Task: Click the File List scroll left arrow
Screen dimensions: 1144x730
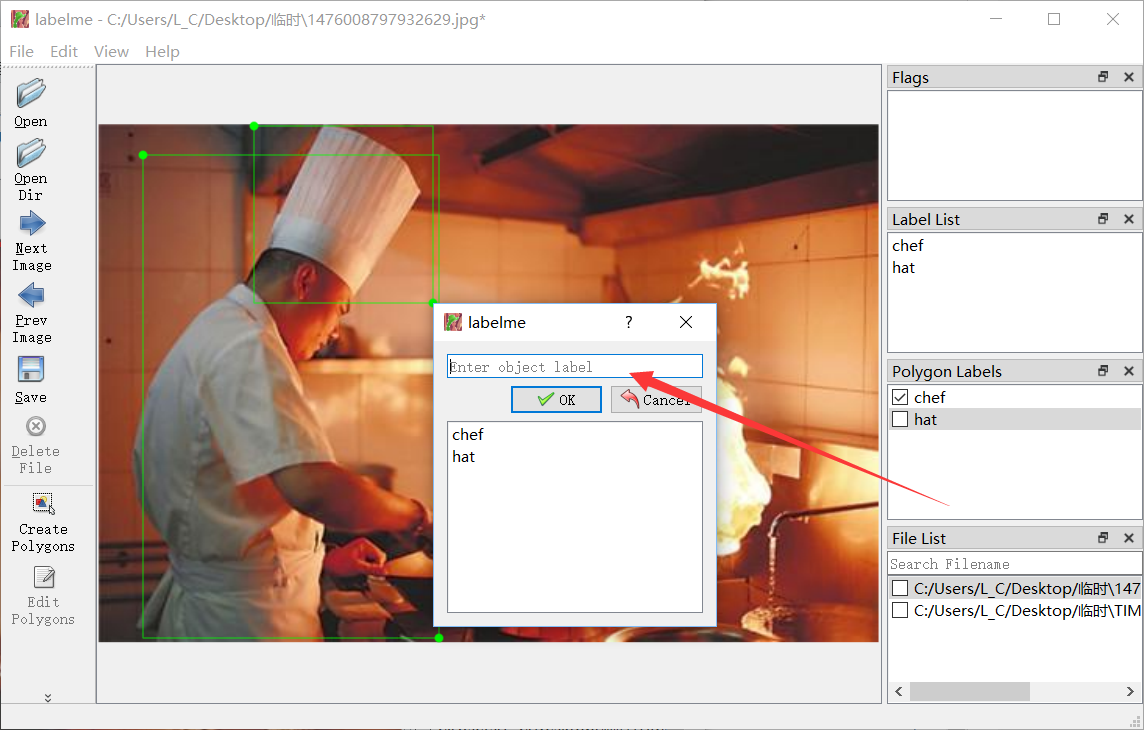Action: (899, 691)
